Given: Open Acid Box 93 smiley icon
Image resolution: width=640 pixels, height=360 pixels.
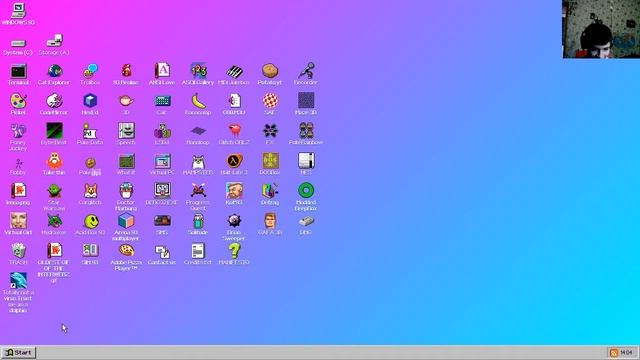Looking at the screenshot, I should [90, 221].
